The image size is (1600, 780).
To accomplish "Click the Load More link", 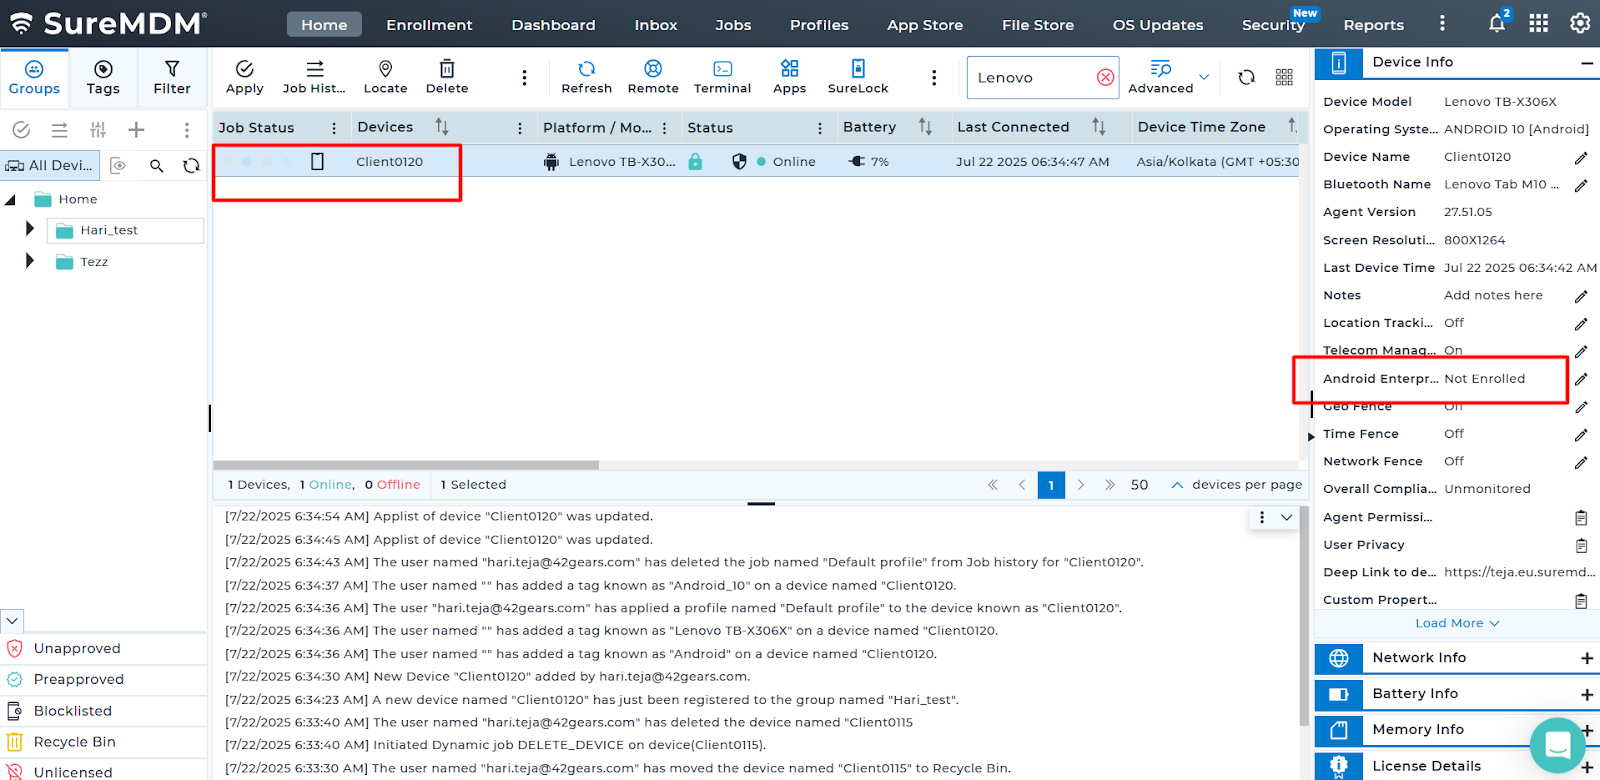I will (1456, 623).
